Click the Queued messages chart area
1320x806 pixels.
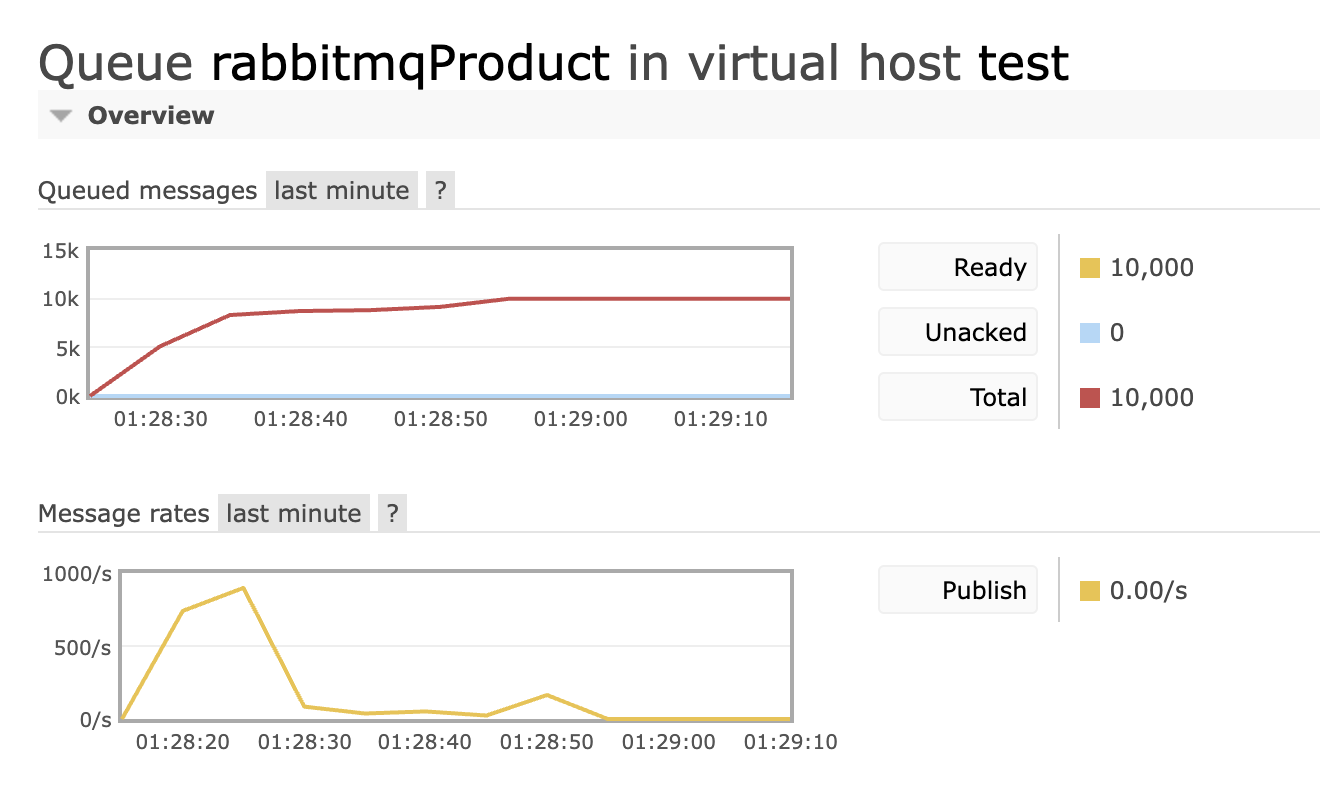click(x=440, y=323)
